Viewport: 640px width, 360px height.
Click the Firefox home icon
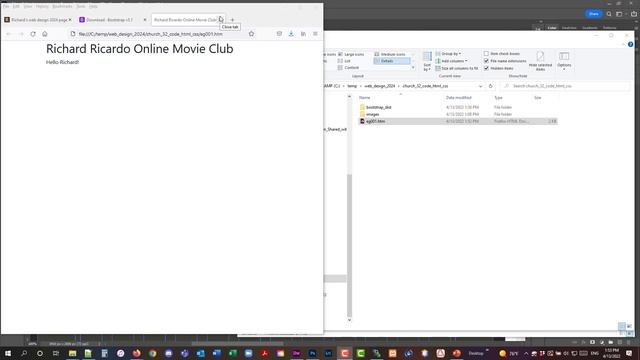(45, 34)
